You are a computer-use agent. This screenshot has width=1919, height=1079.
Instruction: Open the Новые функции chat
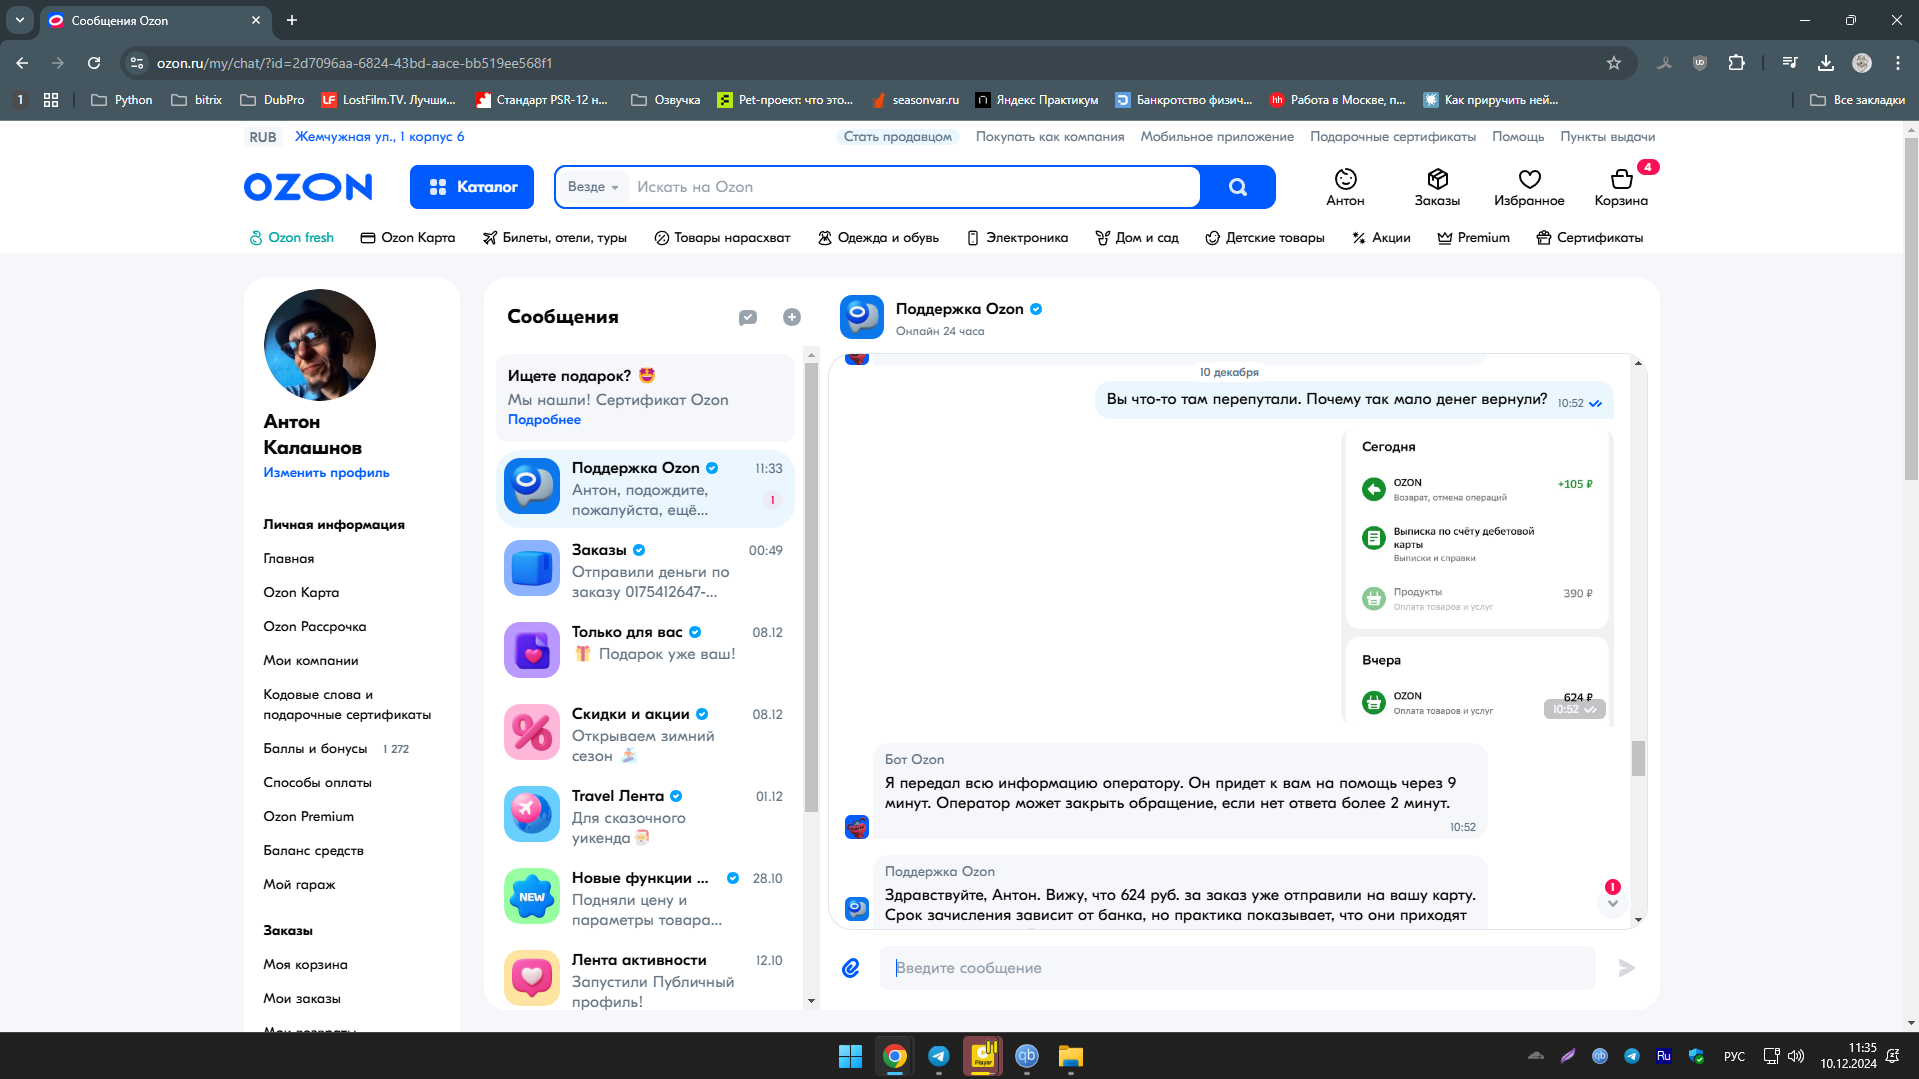click(645, 898)
